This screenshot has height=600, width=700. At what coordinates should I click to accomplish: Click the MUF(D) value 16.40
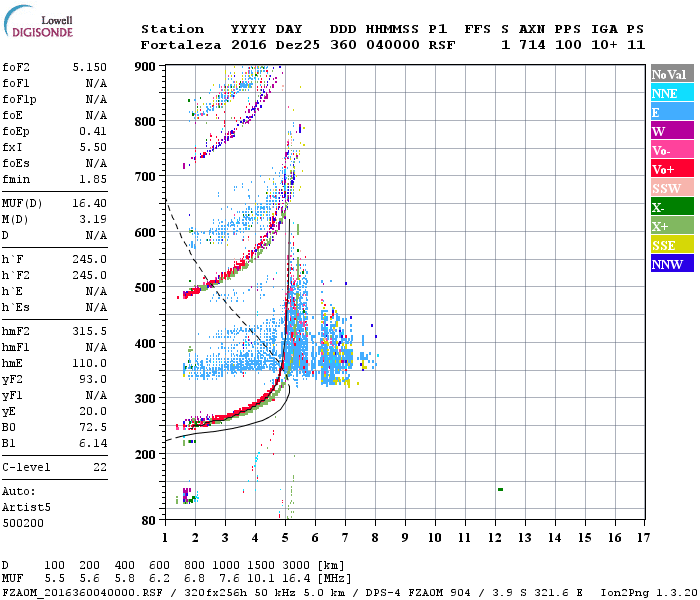point(90,204)
